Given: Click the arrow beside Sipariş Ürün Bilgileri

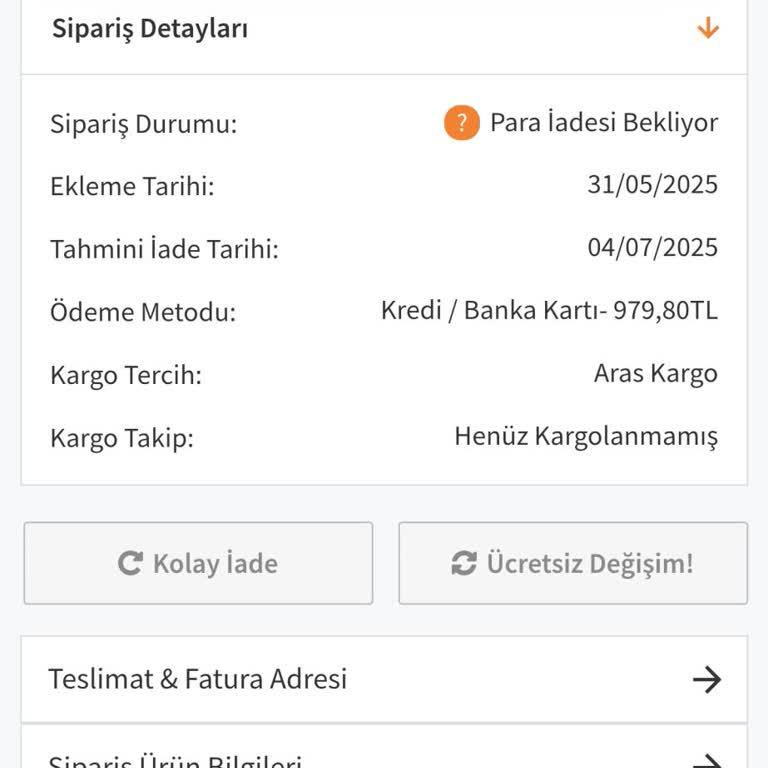Looking at the screenshot, I should pyautogui.click(x=707, y=762).
